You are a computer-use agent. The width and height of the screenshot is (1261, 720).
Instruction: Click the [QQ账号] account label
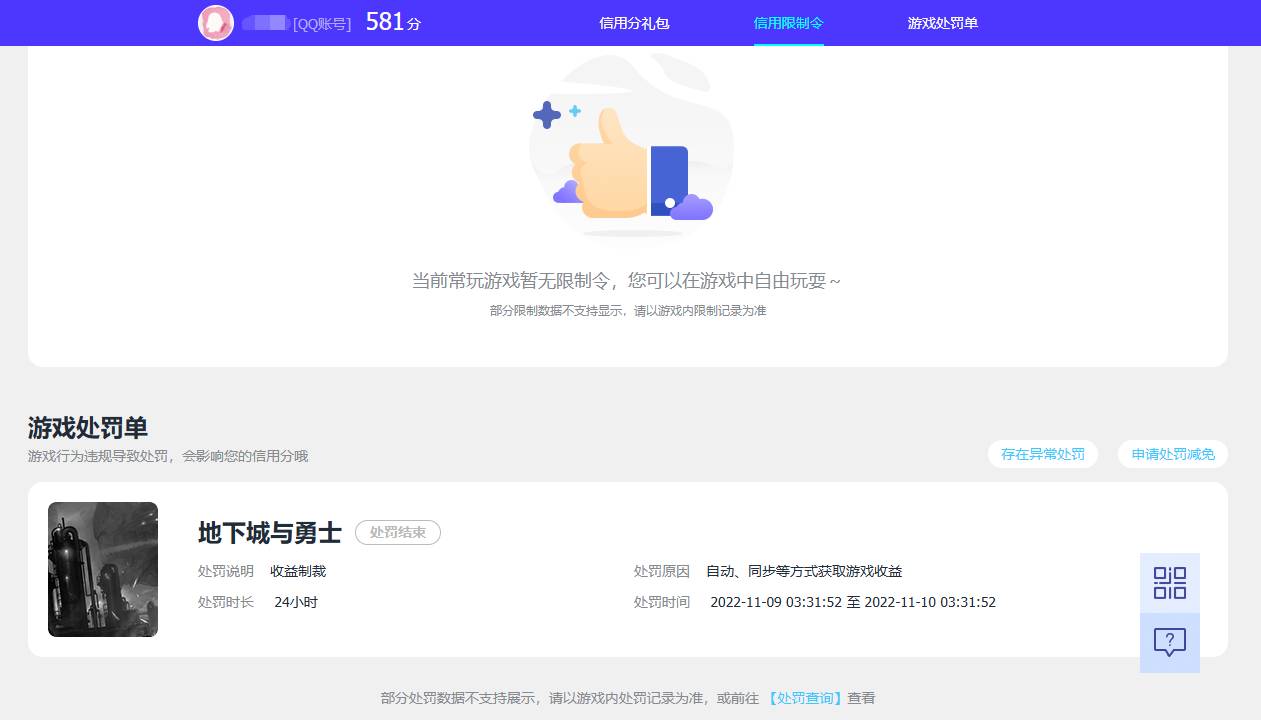[323, 23]
